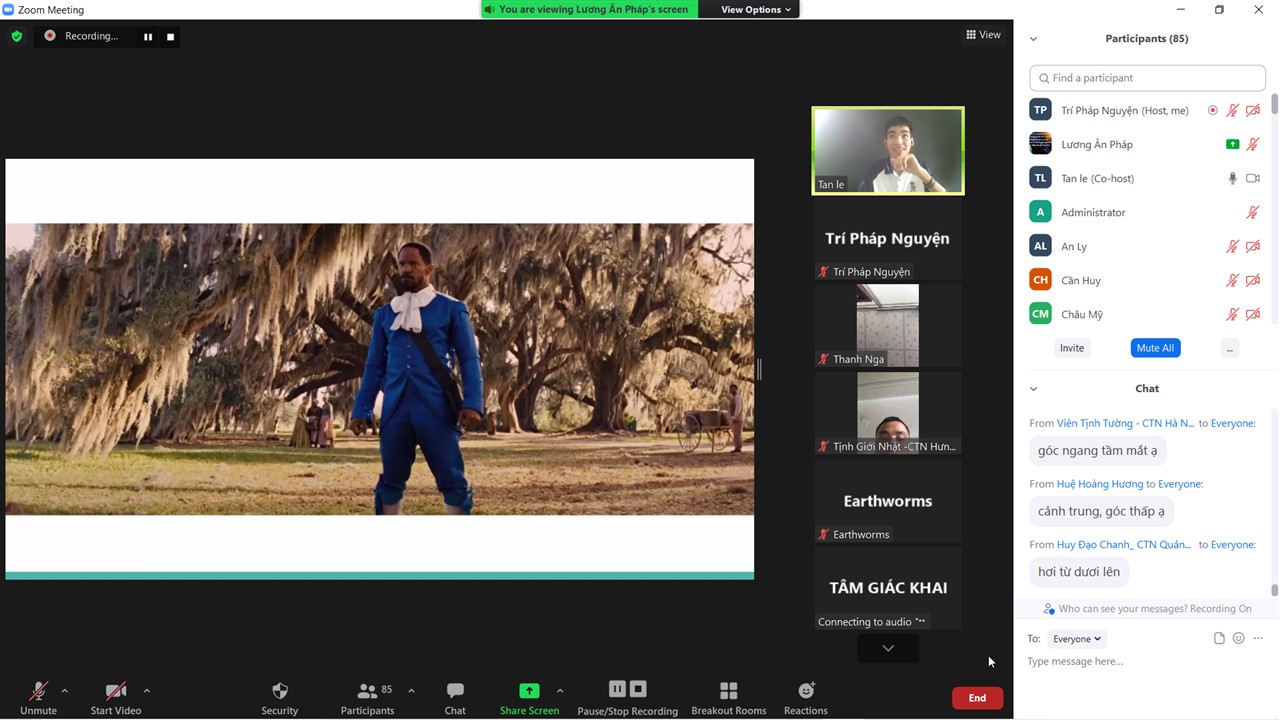Image resolution: width=1280 pixels, height=720 pixels.
Task: Click the camera icon for Tan le
Action: (1253, 178)
